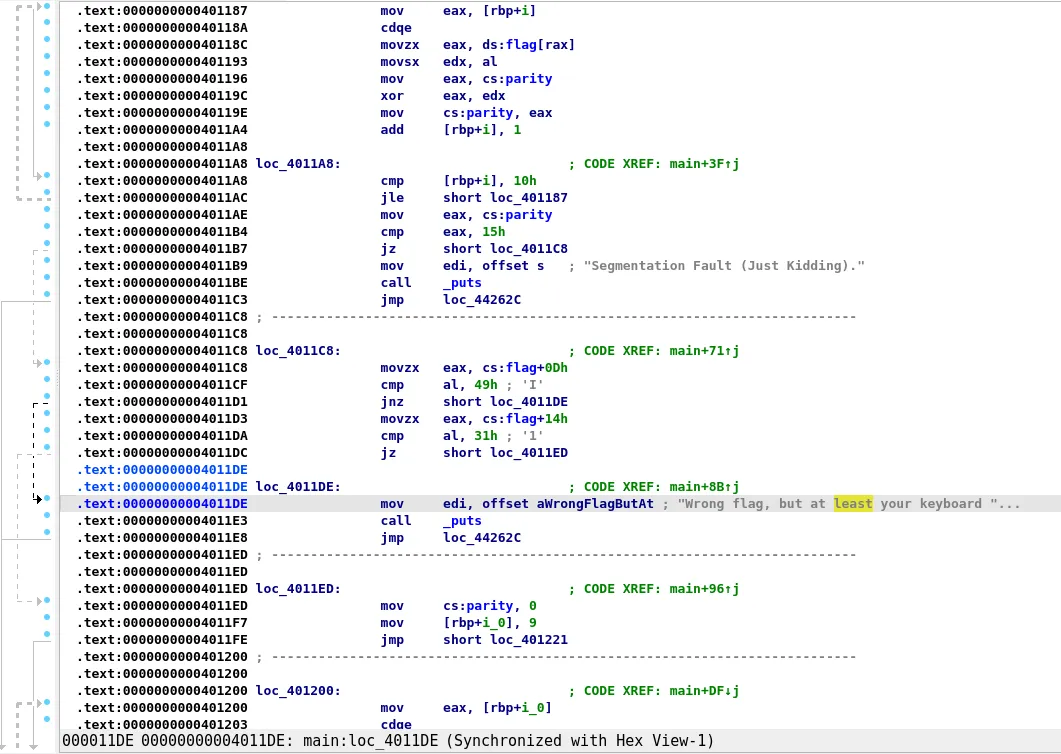Click the highlighted word least in the comment
Screen dimensions: 1061x754
pyautogui.click(x=853, y=503)
